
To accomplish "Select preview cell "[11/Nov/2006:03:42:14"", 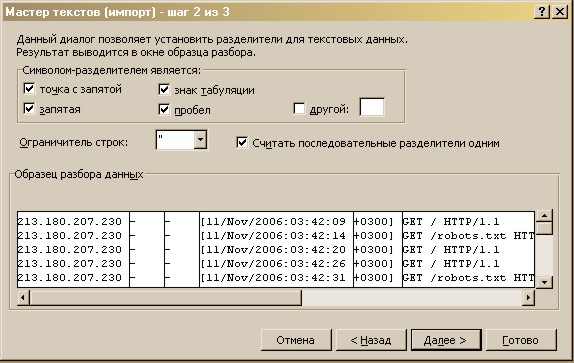I will pos(273,235).
